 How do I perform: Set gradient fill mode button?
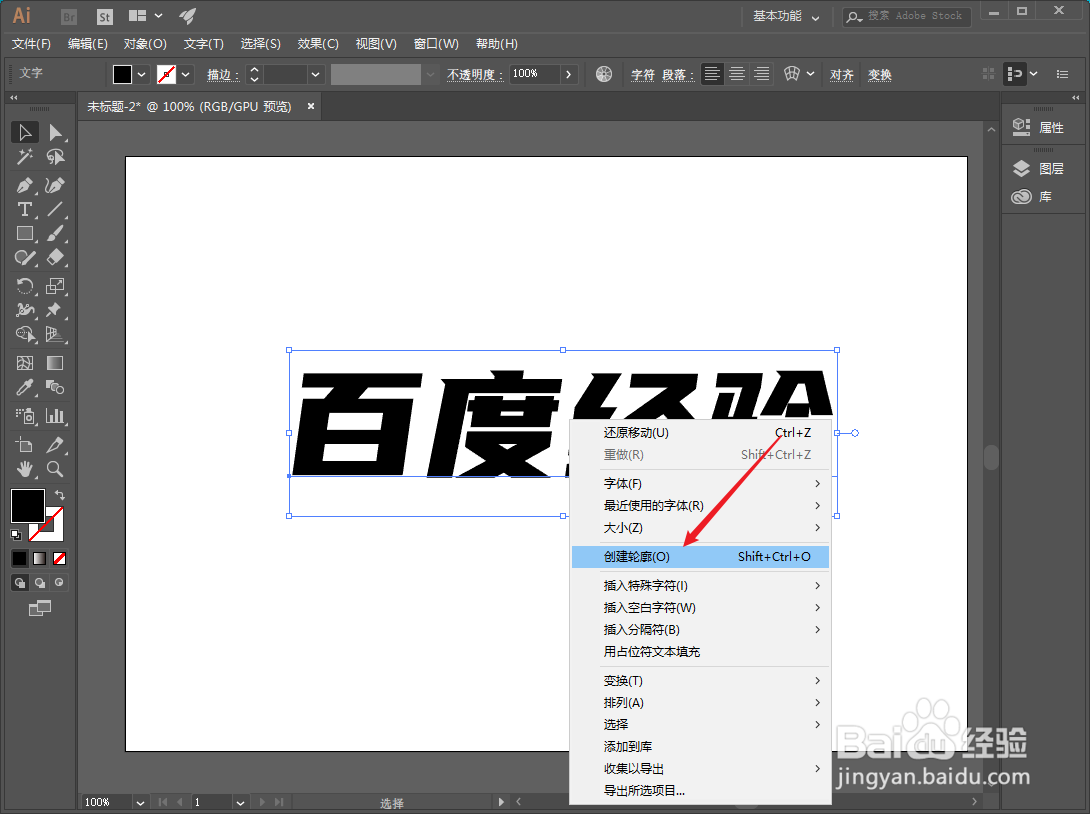pyautogui.click(x=40, y=558)
